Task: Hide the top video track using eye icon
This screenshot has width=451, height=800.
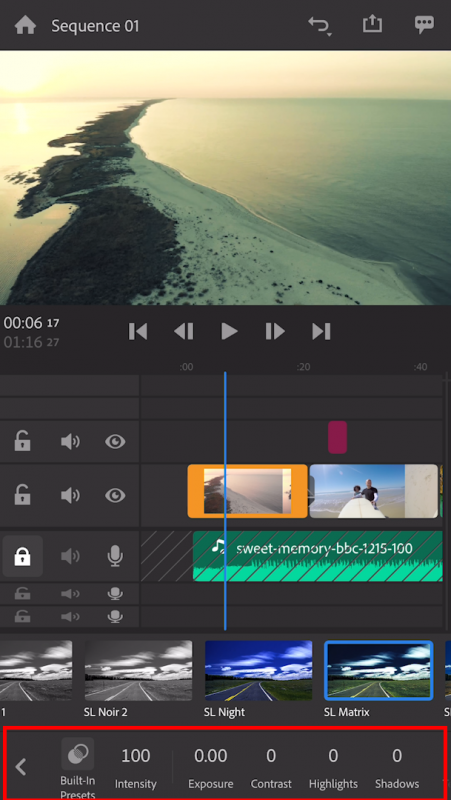Action: tap(115, 441)
